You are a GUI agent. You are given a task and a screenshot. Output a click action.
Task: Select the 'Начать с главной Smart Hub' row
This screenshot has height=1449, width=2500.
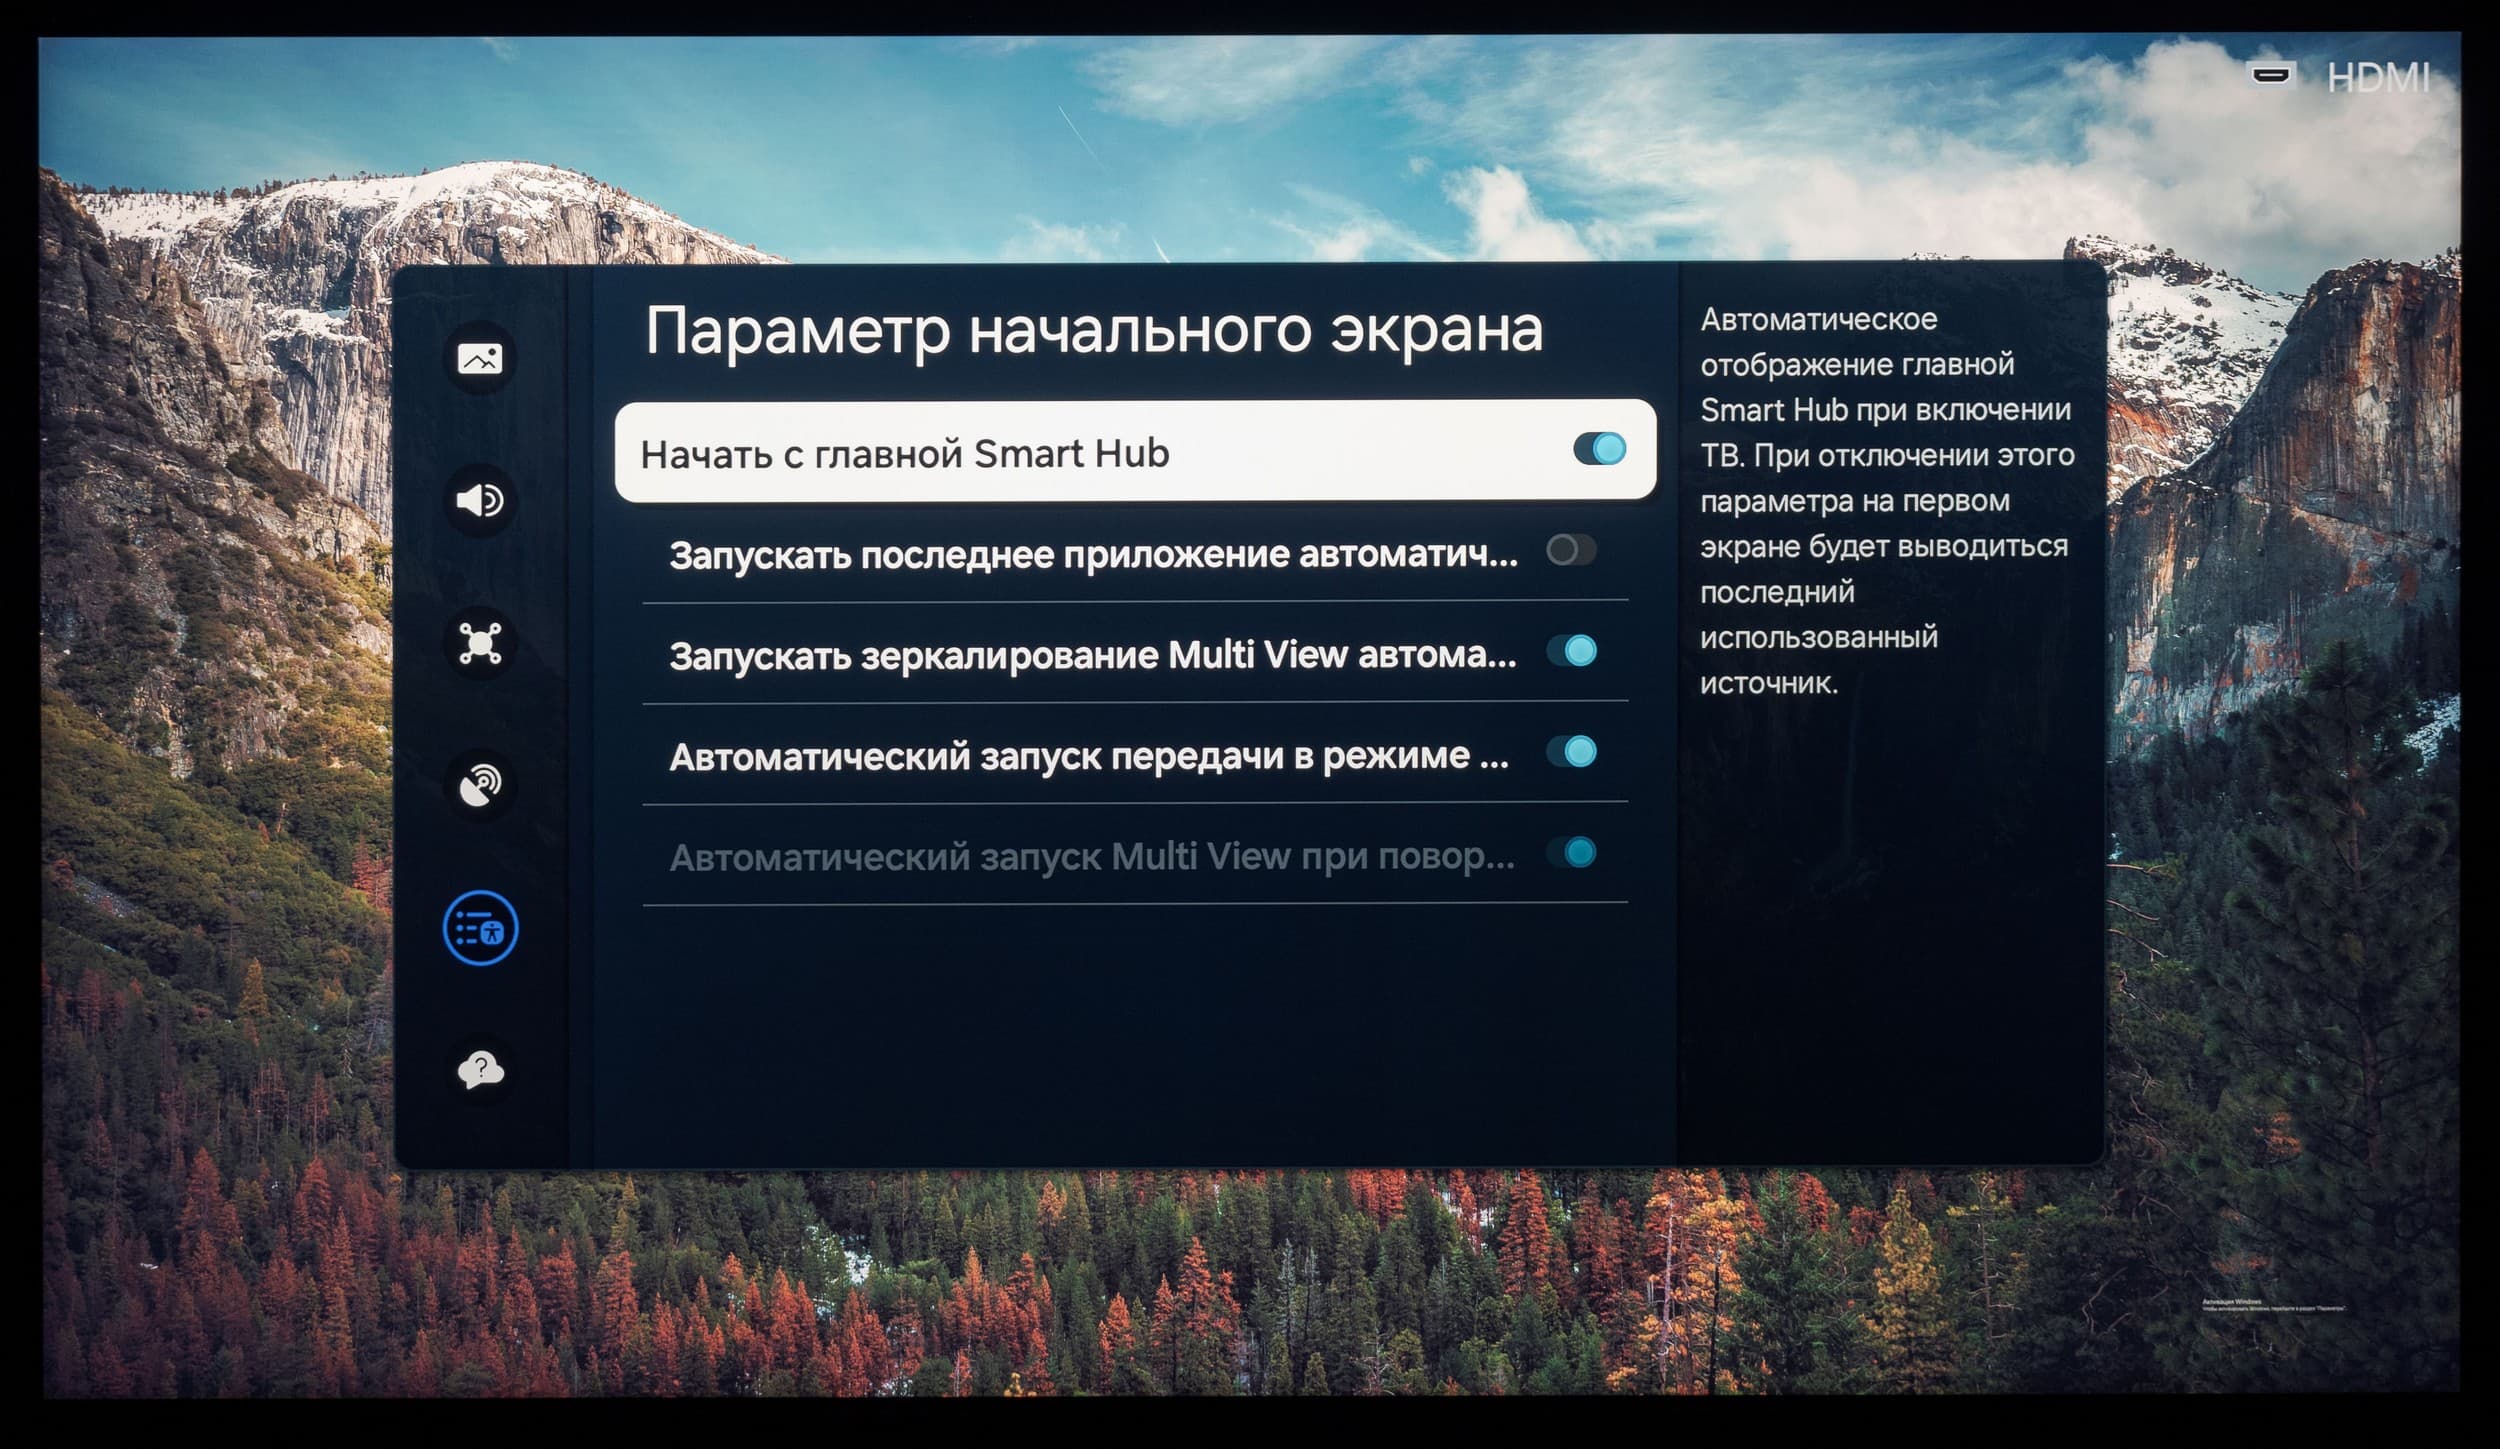(x=905, y=454)
